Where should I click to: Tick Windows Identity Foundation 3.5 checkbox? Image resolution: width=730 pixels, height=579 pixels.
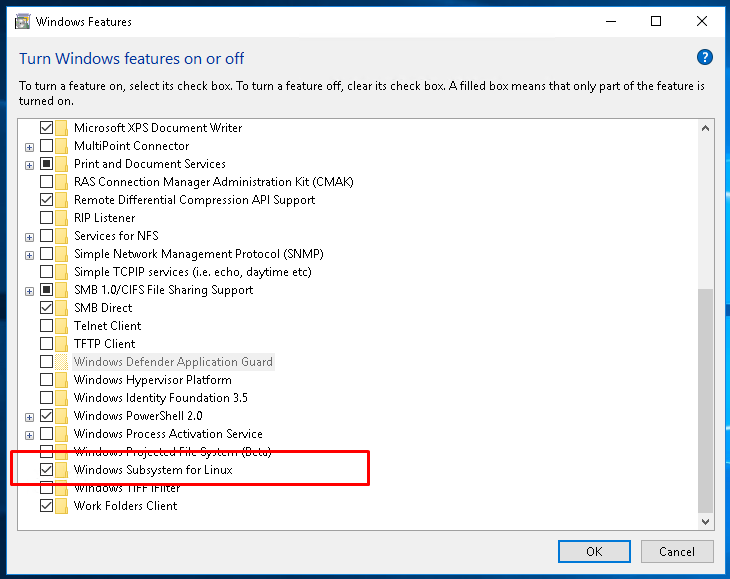coord(46,397)
